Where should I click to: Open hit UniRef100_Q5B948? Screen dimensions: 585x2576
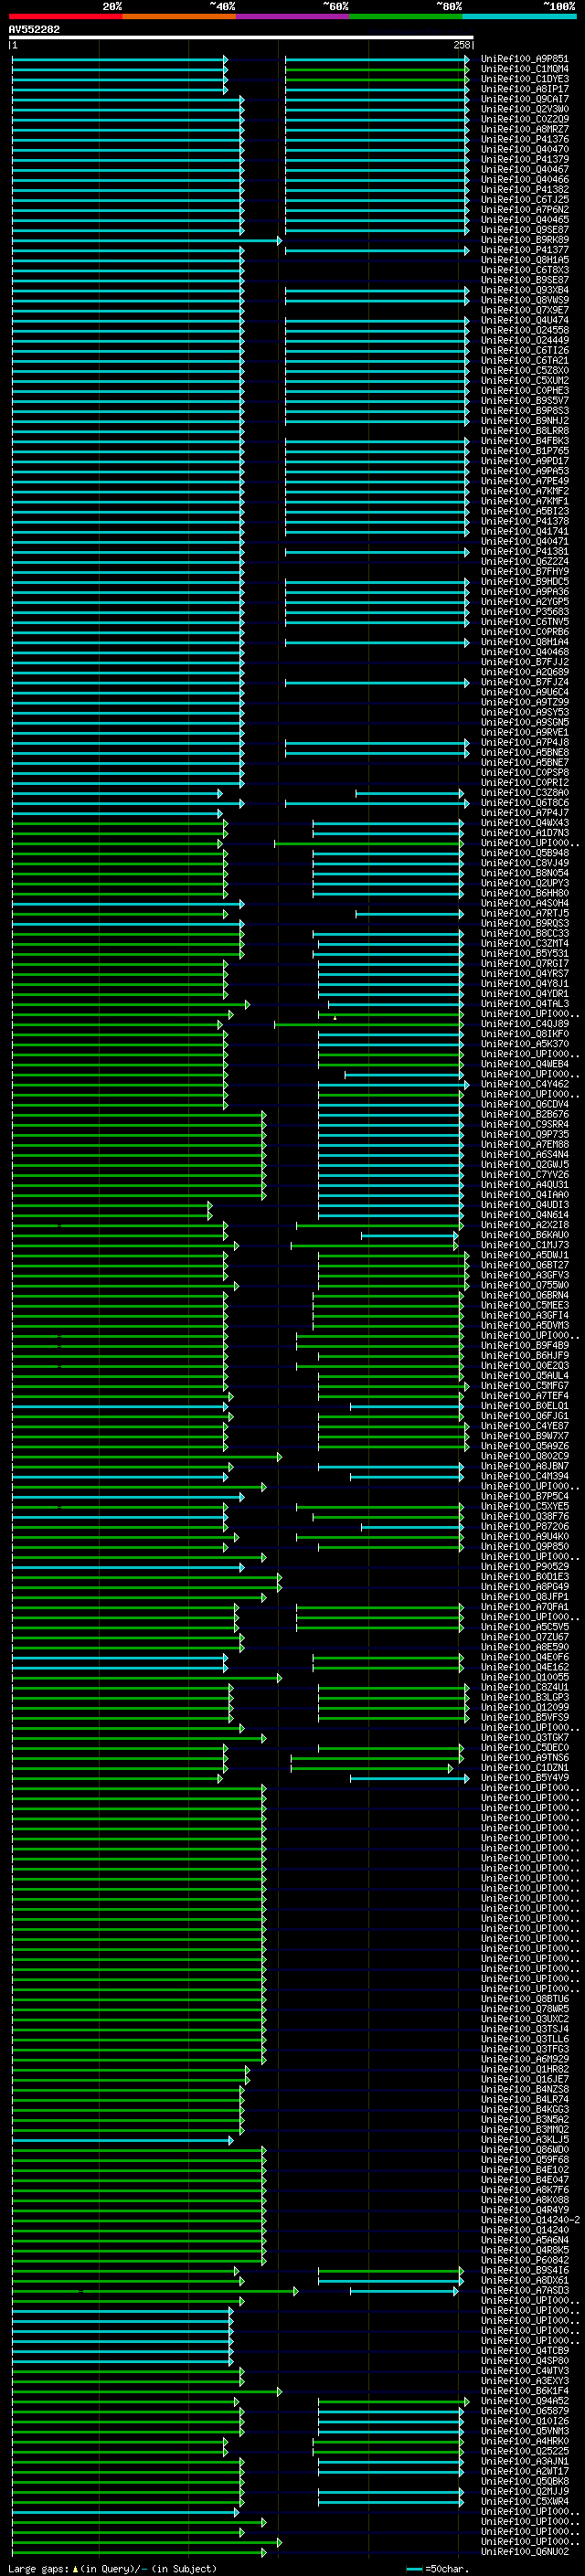pos(524,853)
